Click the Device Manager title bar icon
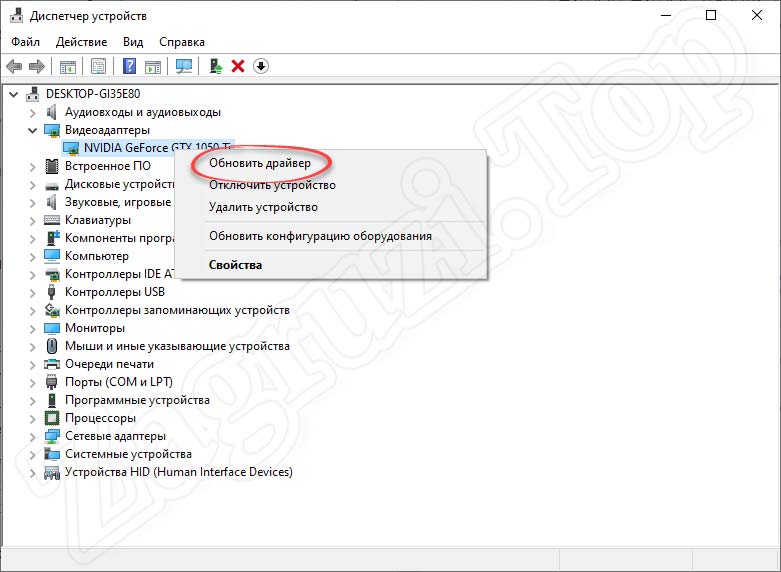 16,15
